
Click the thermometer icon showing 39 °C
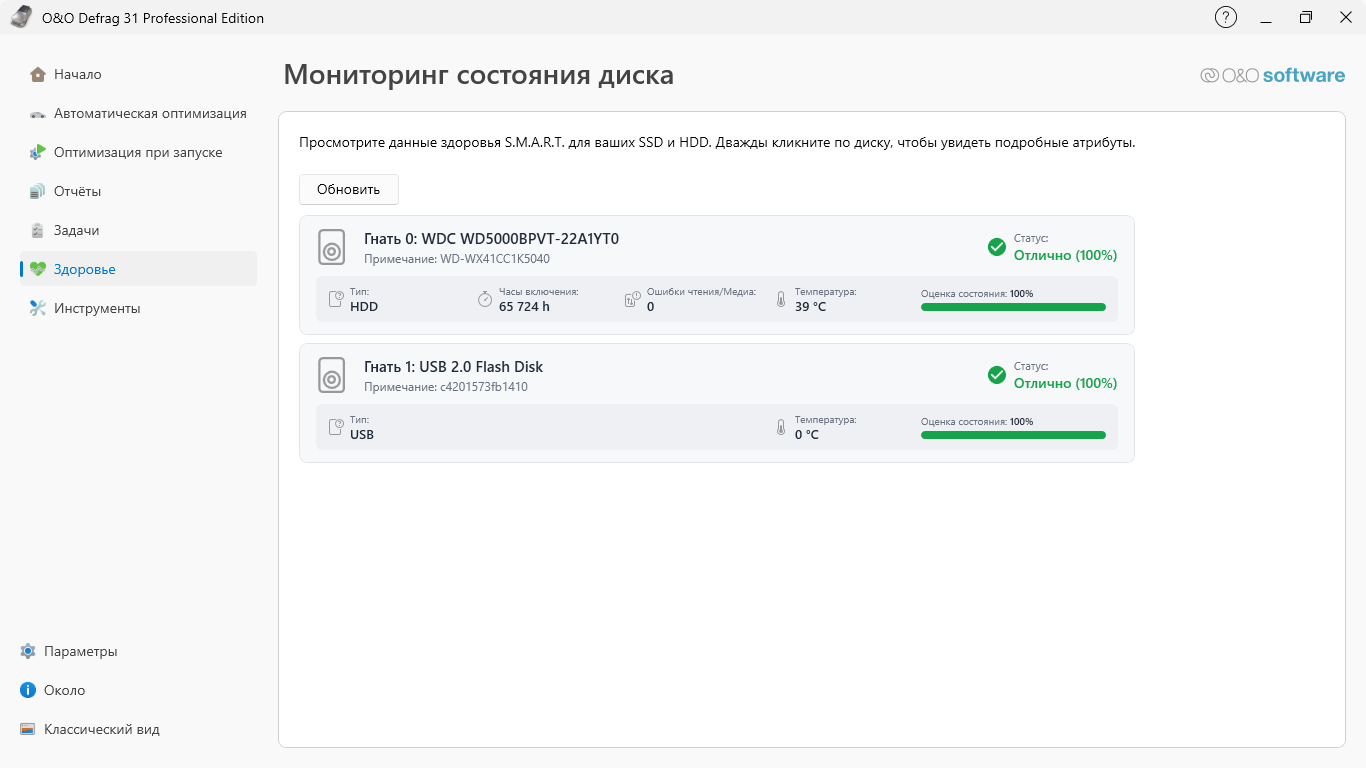click(x=781, y=299)
